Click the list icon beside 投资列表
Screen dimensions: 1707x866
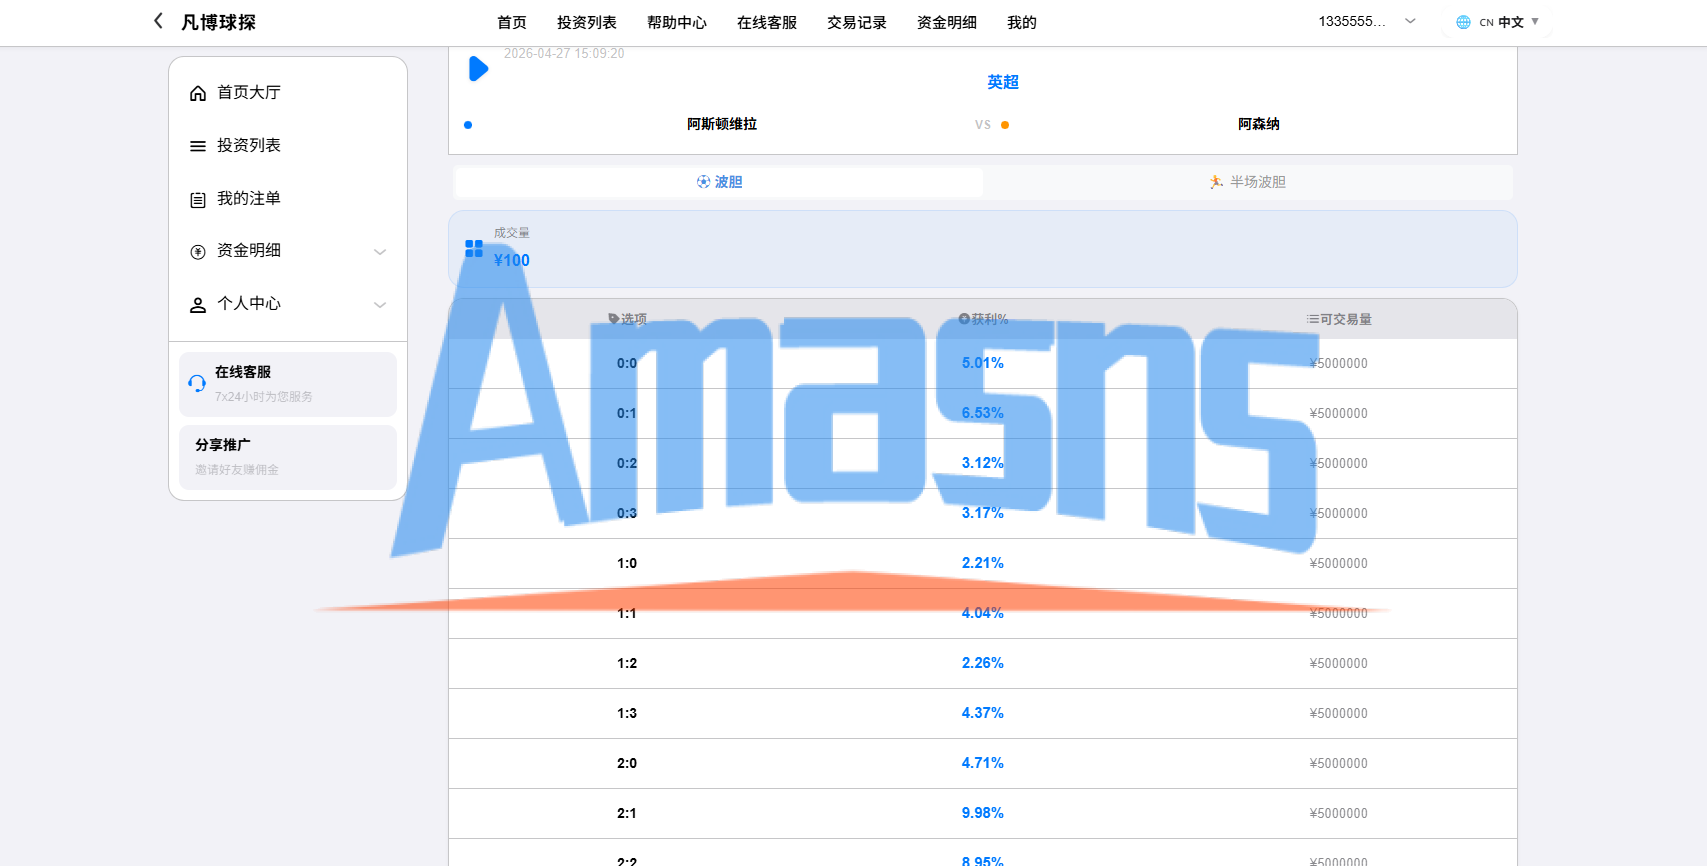pyautogui.click(x=198, y=146)
